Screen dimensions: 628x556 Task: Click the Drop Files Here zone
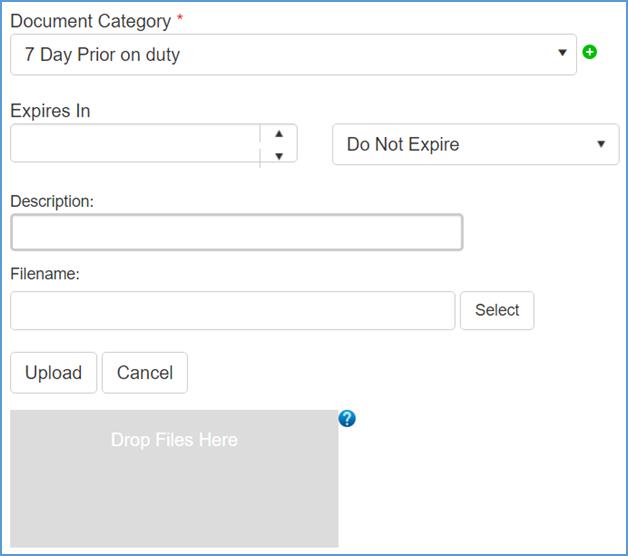174,478
